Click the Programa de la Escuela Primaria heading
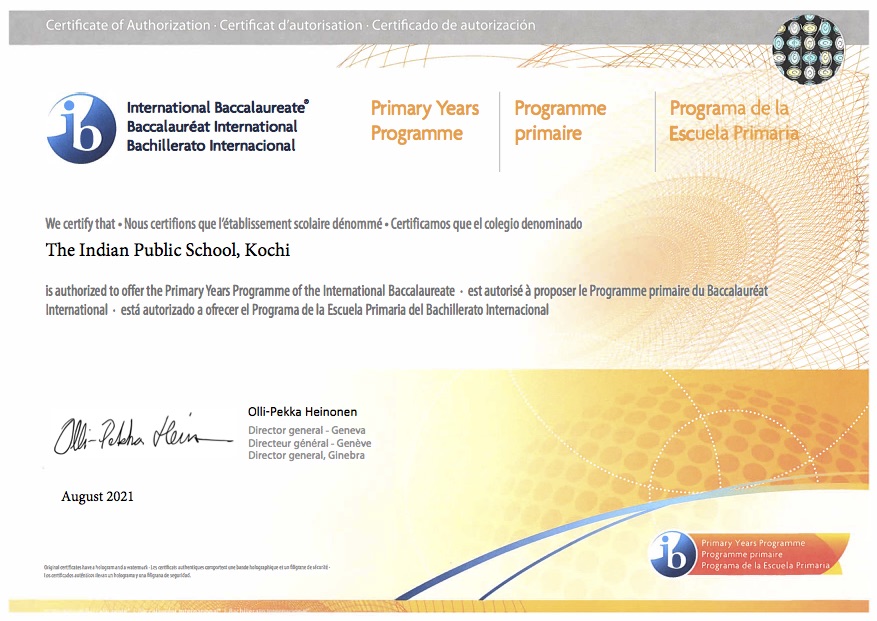This screenshot has height=621, width=877. coord(733,121)
